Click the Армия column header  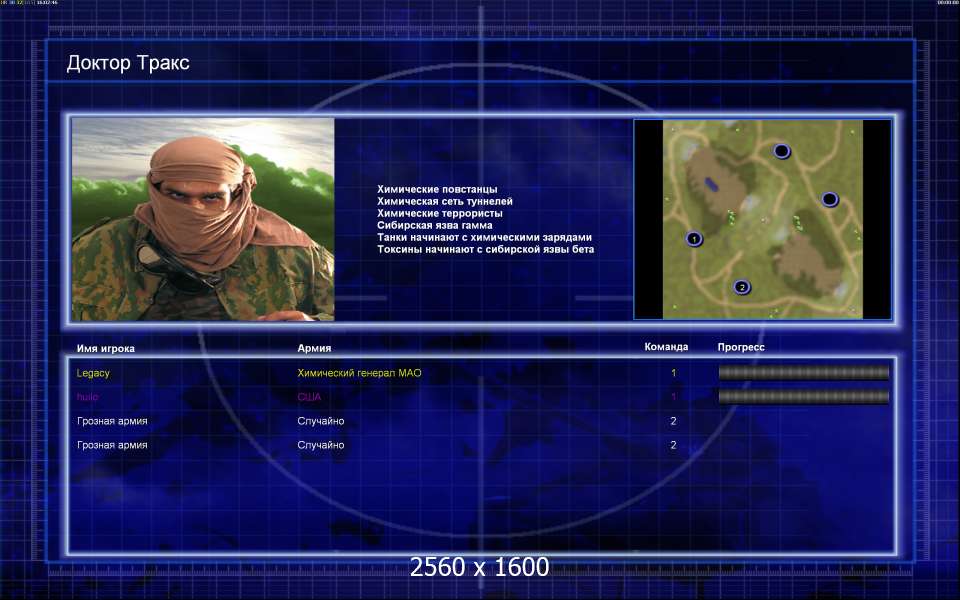(314, 348)
